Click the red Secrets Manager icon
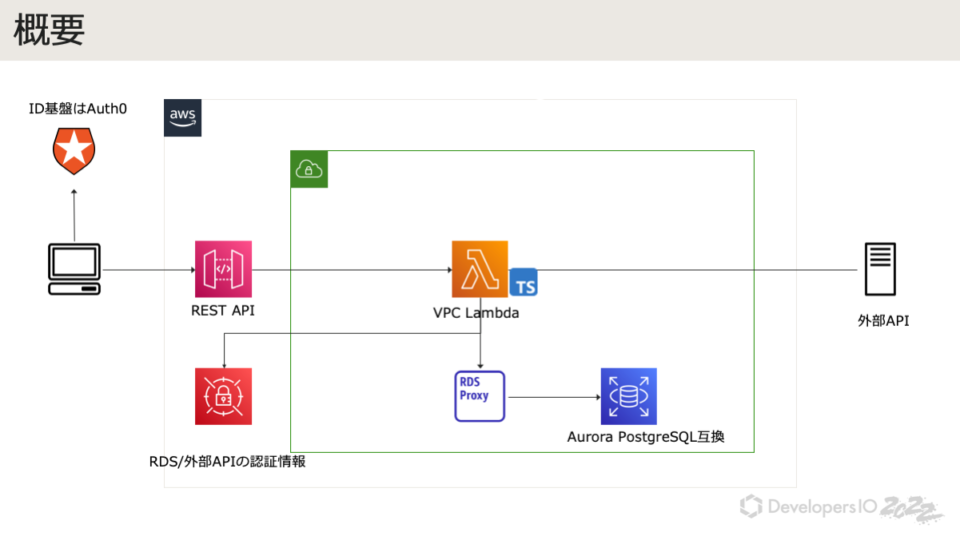Screen dimensions: 960x540 pyautogui.click(x=223, y=396)
